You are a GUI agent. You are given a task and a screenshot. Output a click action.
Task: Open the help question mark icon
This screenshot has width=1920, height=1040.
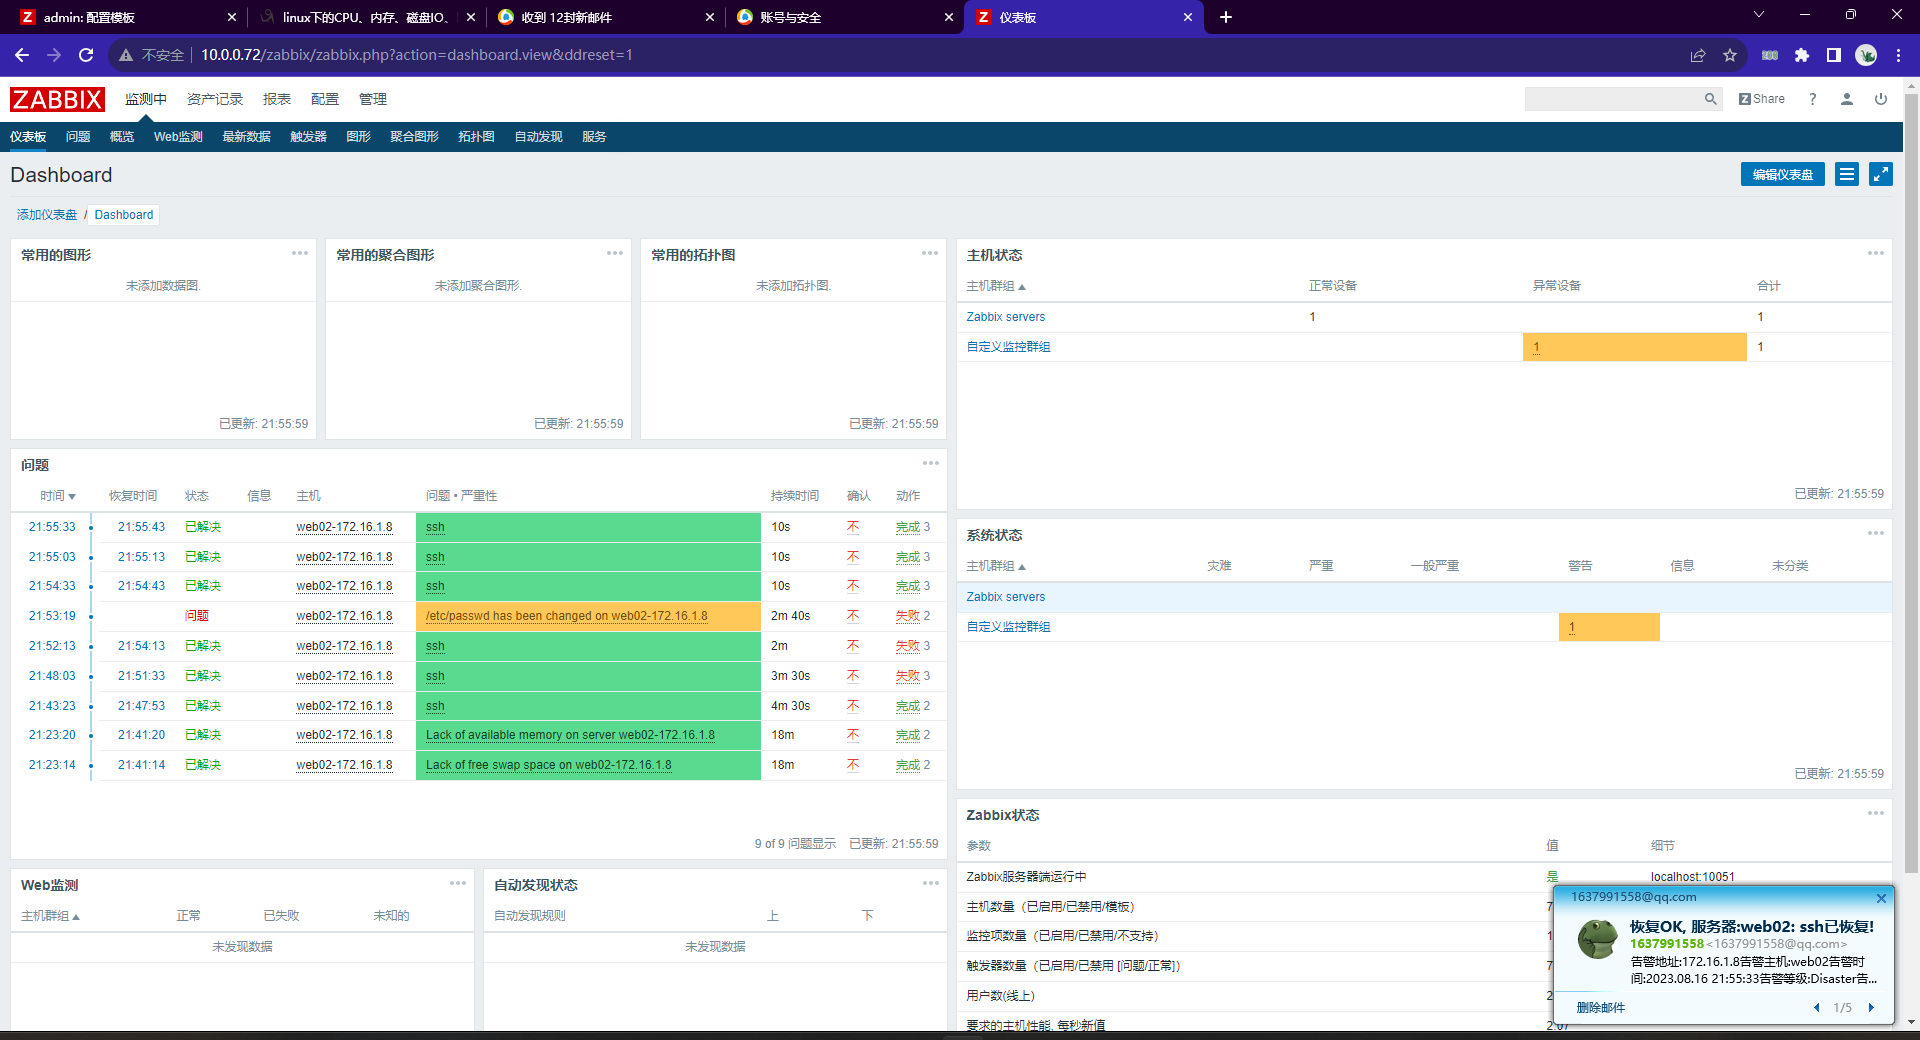pyautogui.click(x=1812, y=99)
